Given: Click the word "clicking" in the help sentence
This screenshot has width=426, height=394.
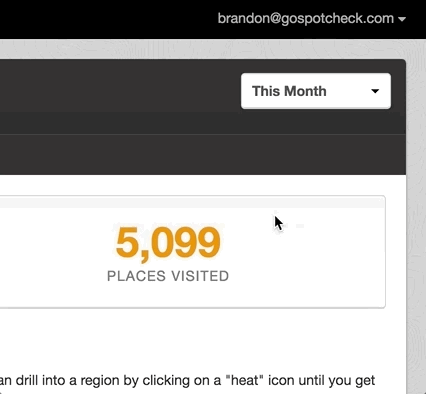Looking at the screenshot, I should pos(166,381).
